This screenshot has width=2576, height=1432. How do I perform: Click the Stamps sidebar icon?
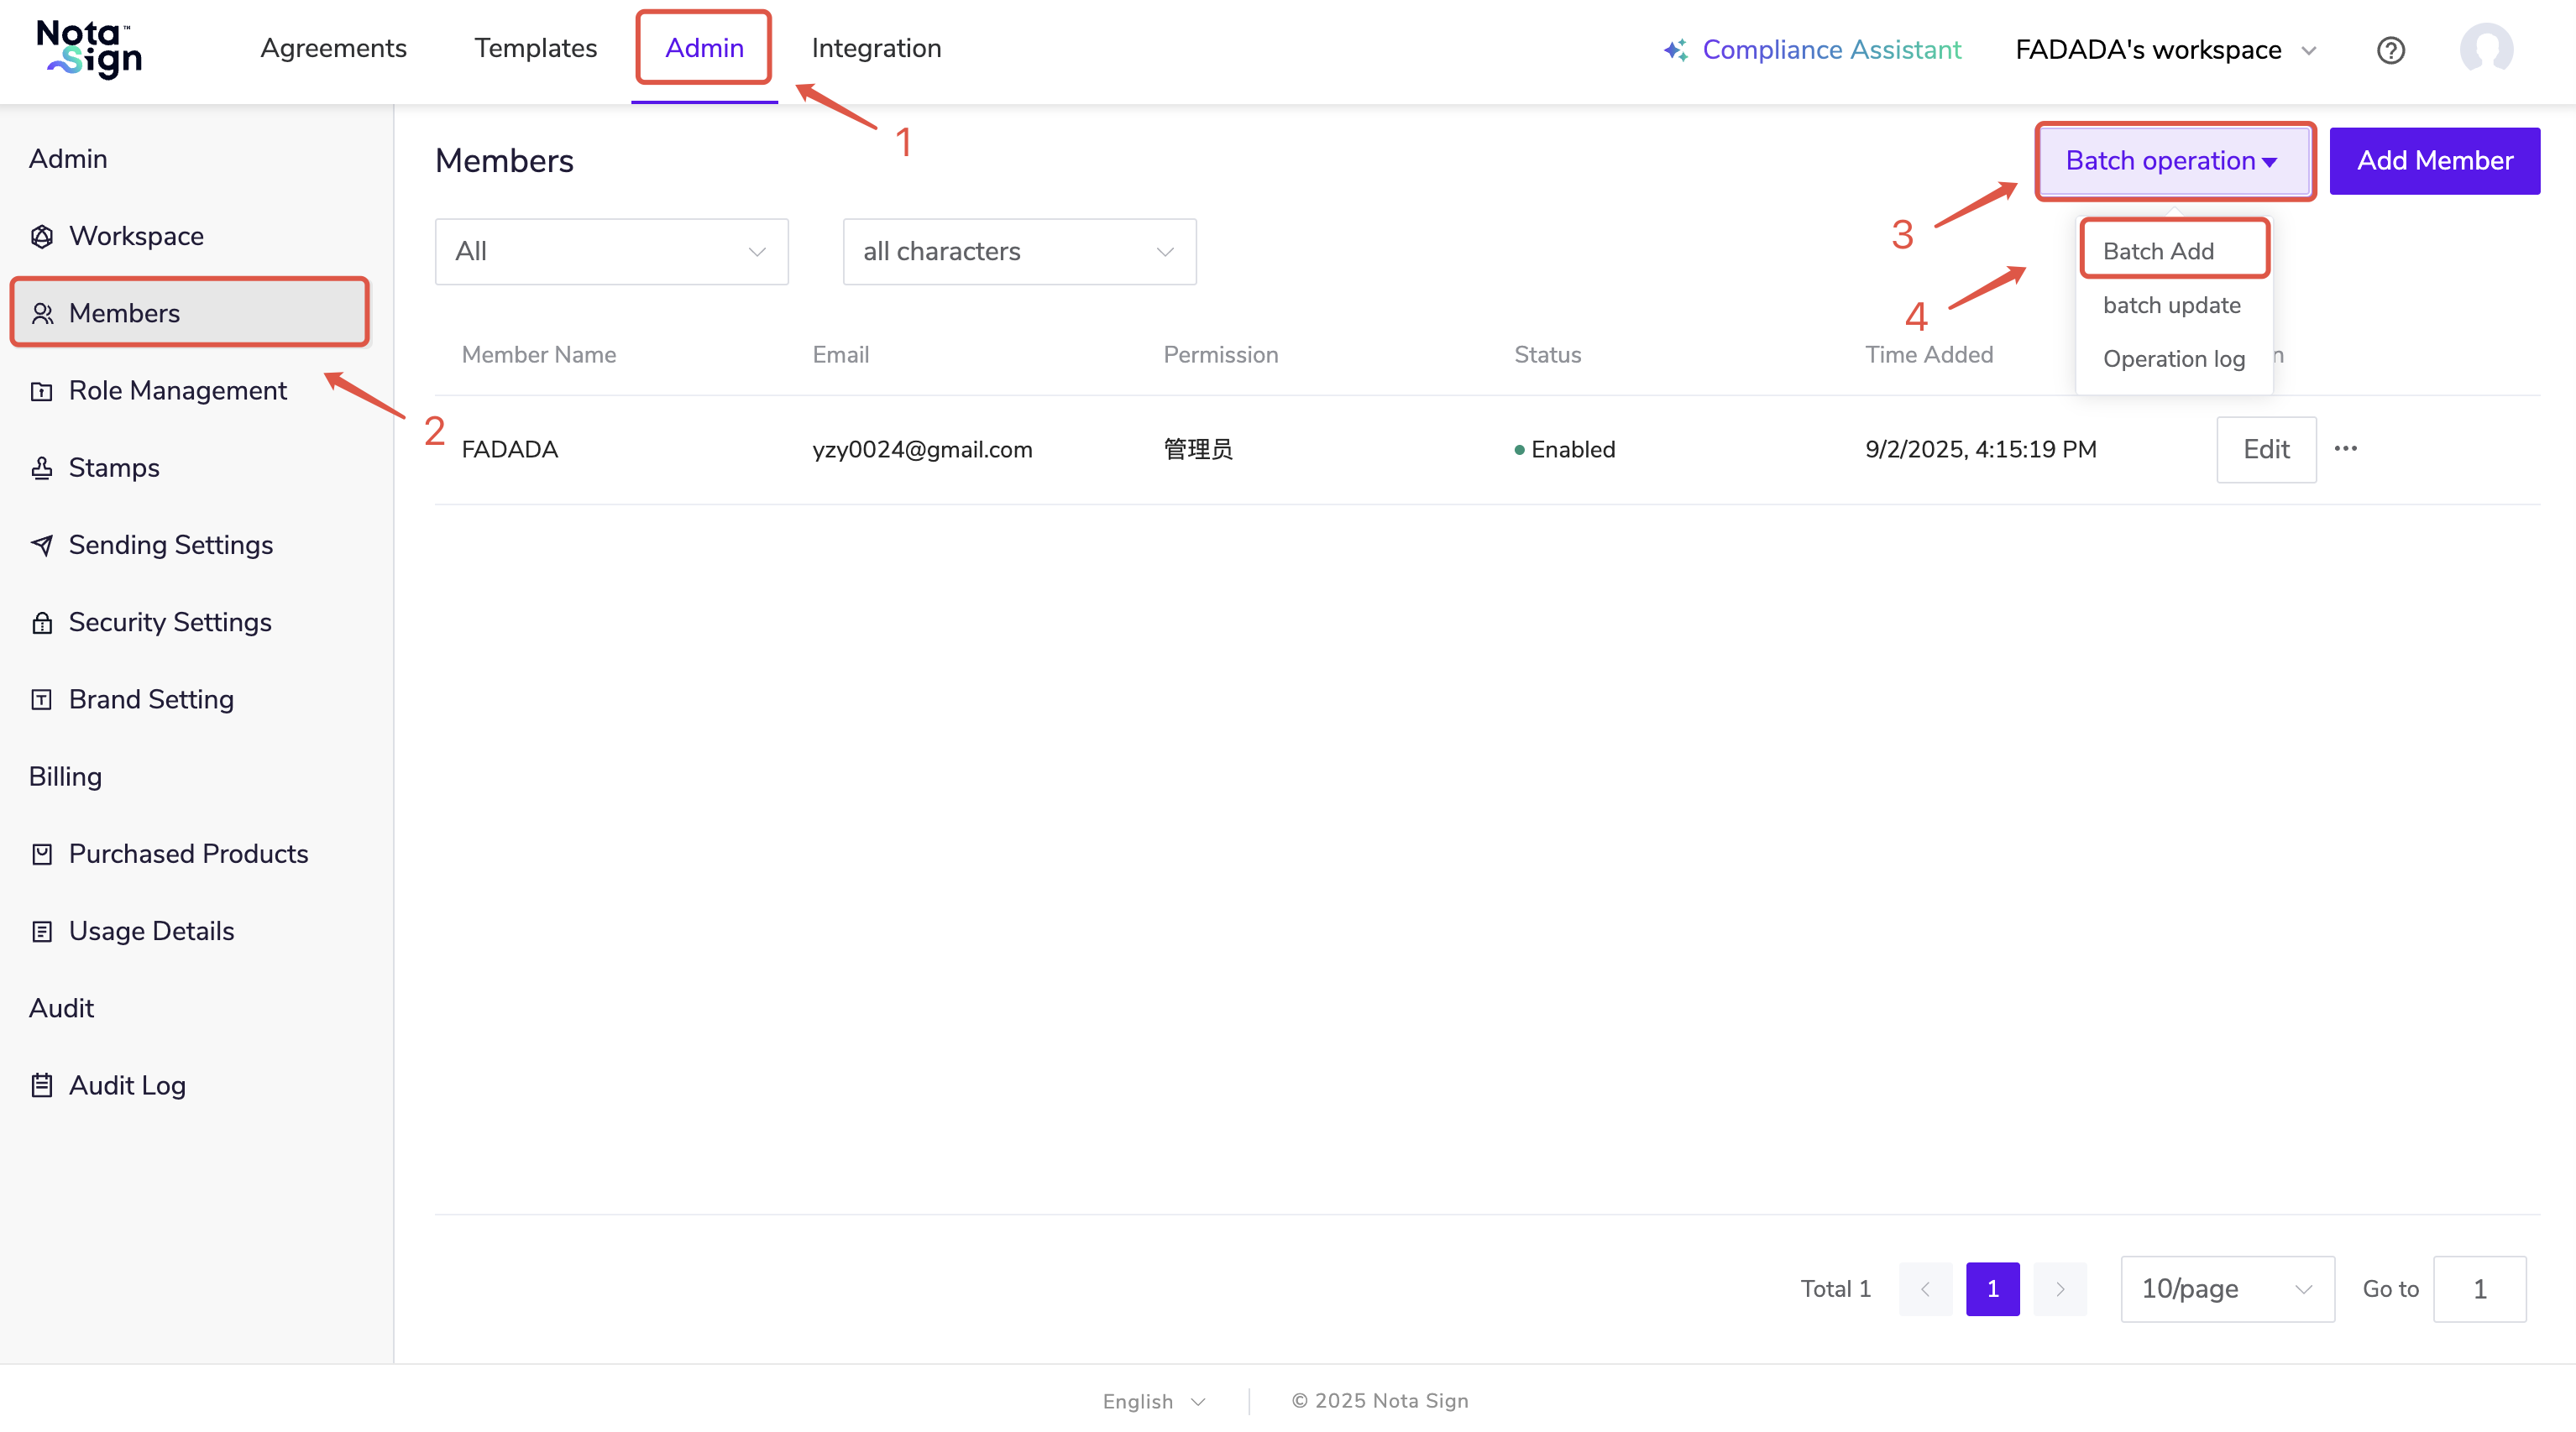tap(42, 468)
